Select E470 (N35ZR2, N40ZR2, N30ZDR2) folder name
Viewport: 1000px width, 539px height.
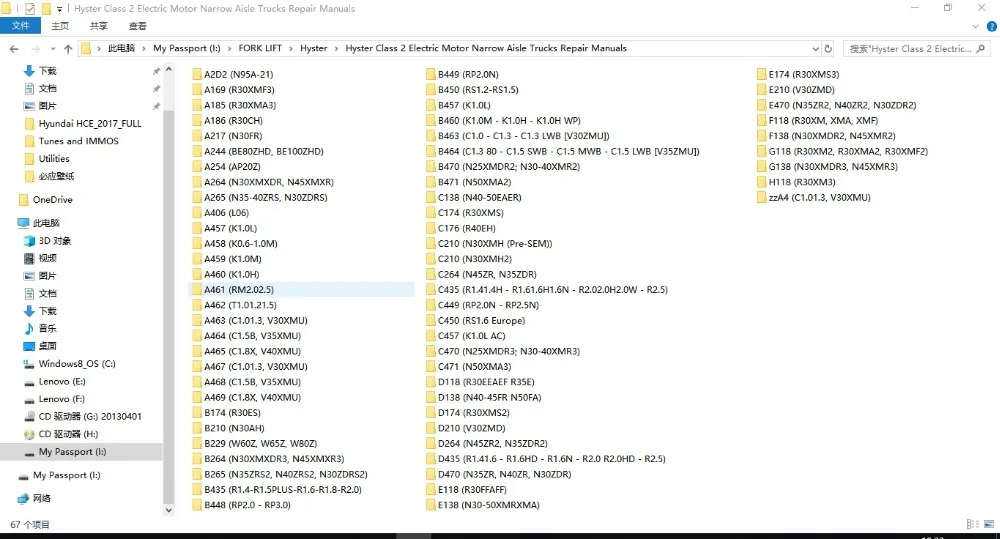842,105
